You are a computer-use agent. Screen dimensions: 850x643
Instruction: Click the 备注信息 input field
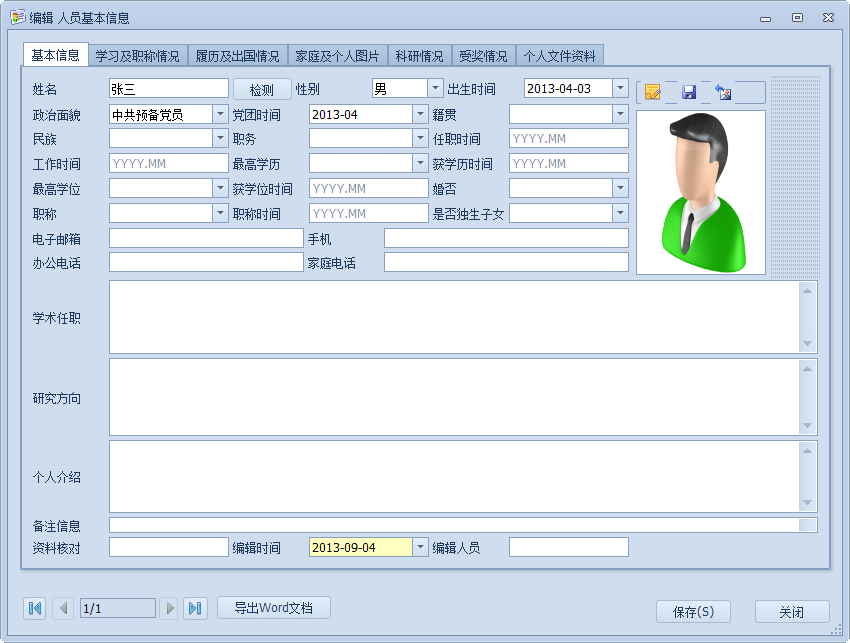pos(454,525)
